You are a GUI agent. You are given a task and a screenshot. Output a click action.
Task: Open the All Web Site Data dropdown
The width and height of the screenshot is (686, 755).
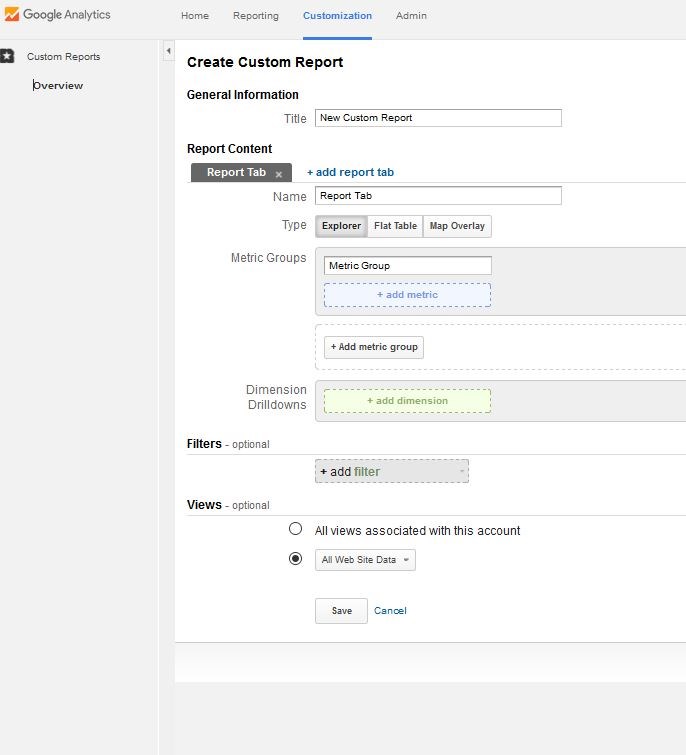pyautogui.click(x=365, y=560)
